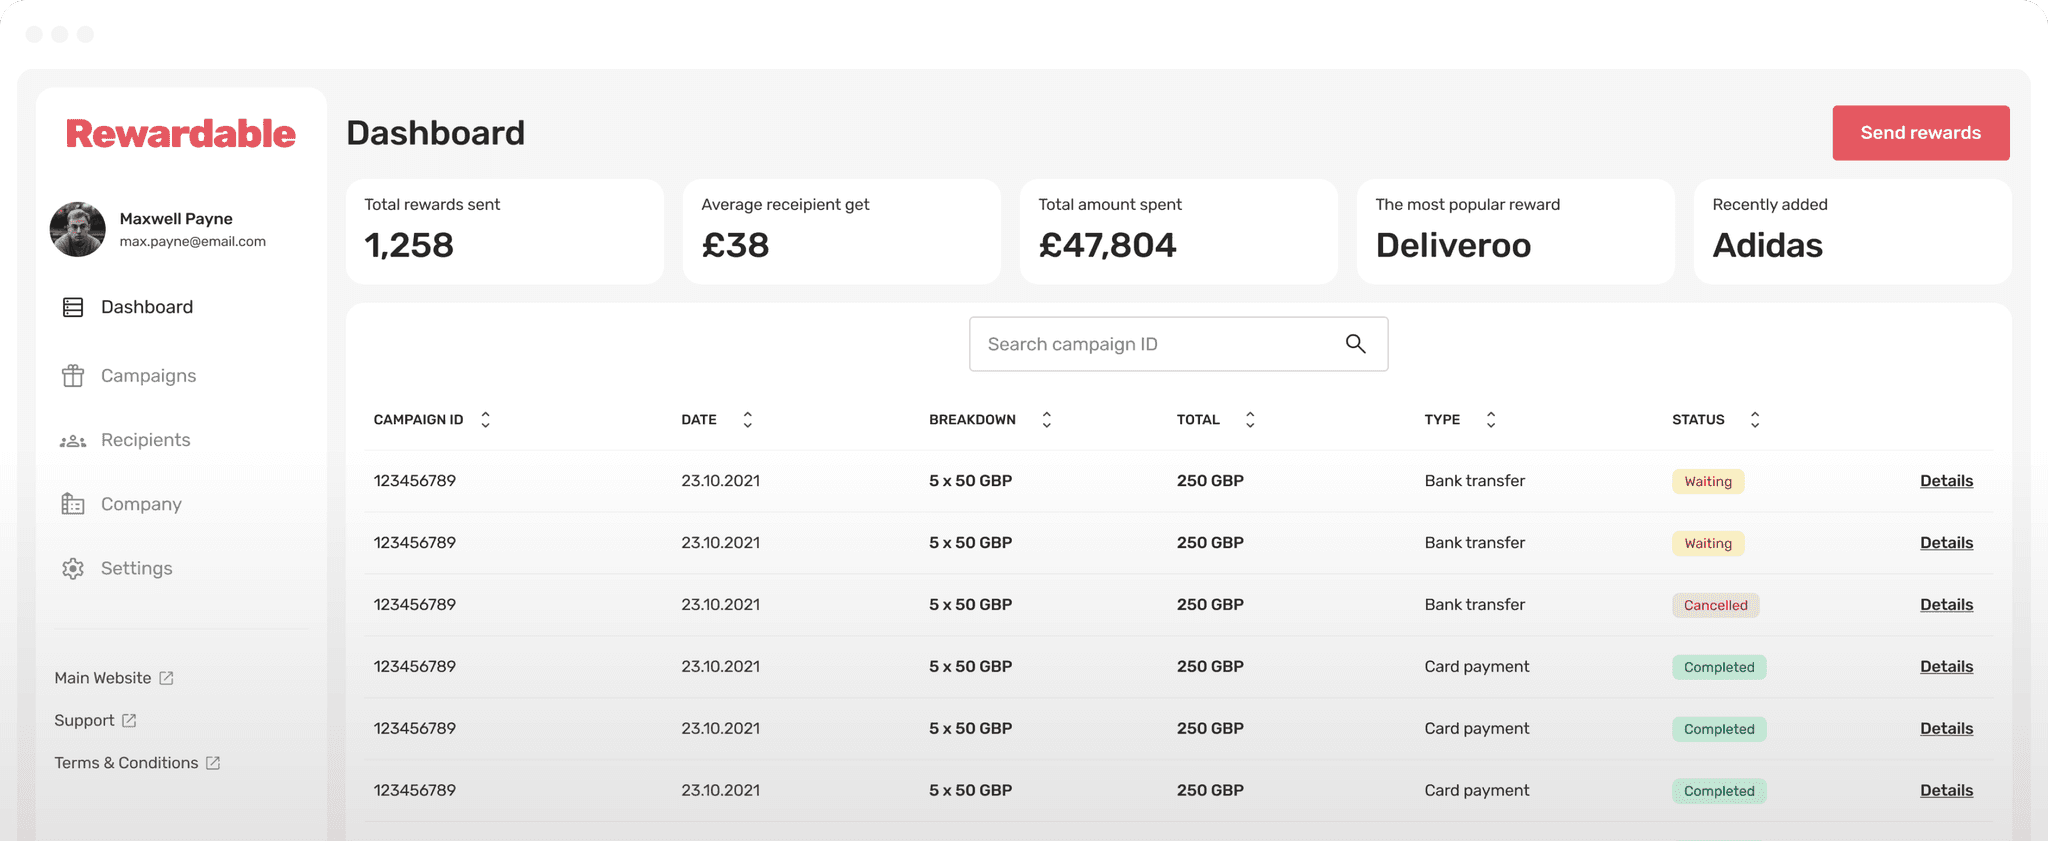Open the Settings section

click(136, 568)
